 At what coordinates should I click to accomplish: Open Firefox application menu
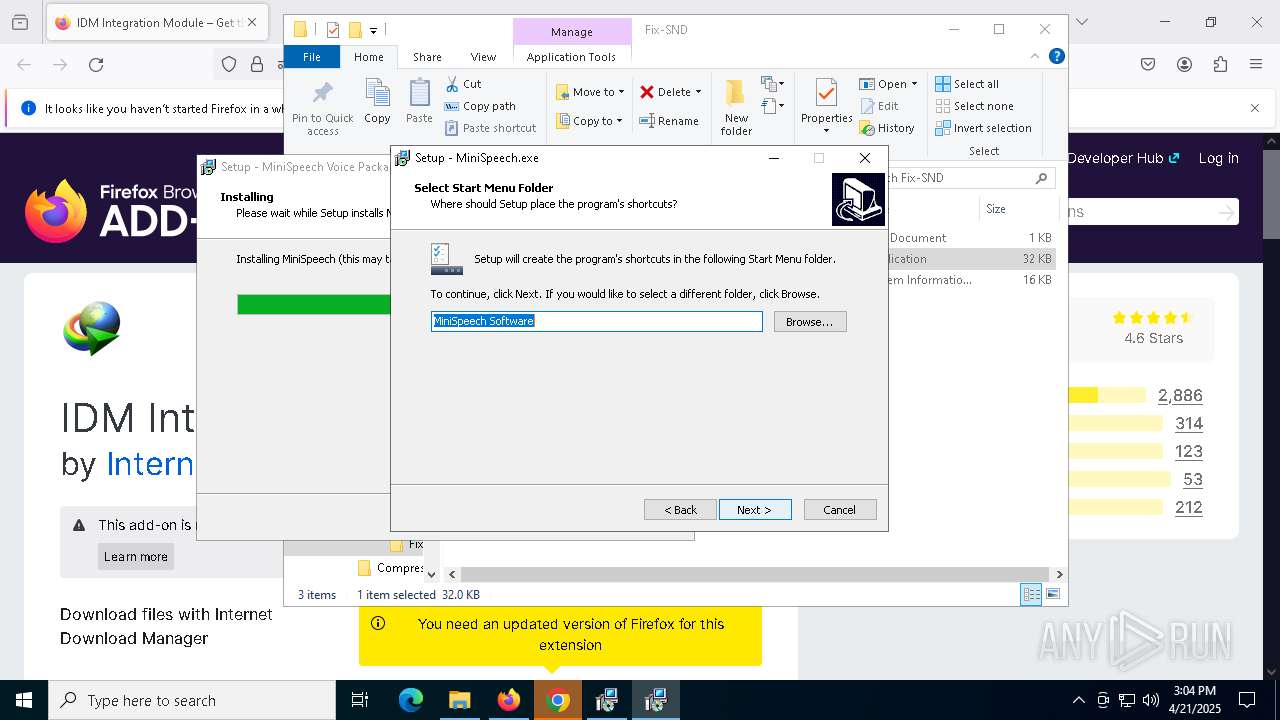tap(1256, 65)
